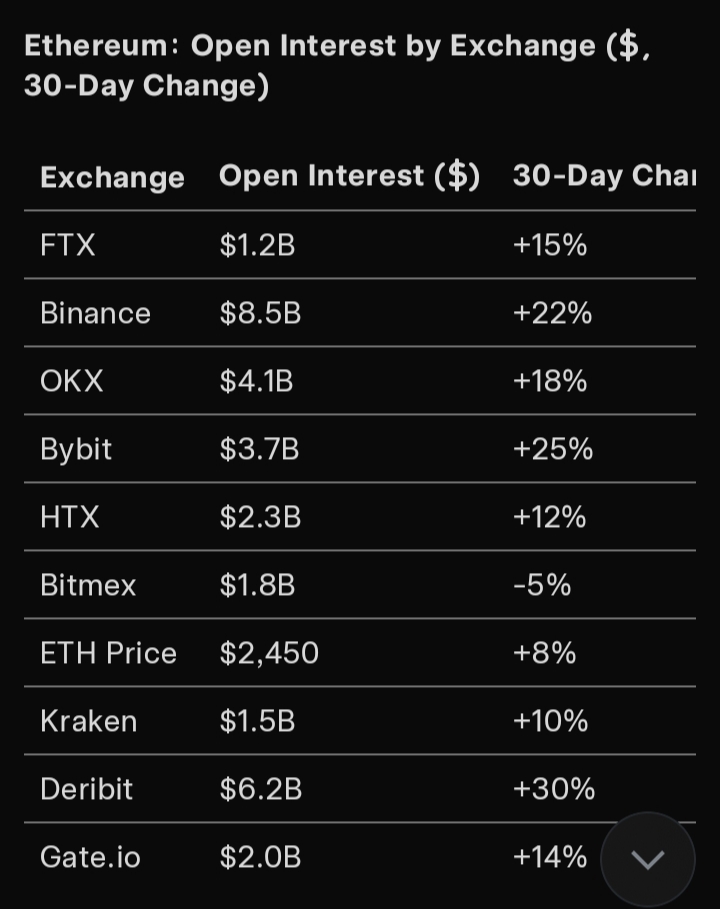Viewport: 720px width, 909px height.
Task: Click Binance's $8.5B open interest value
Action: pyautogui.click(x=260, y=313)
